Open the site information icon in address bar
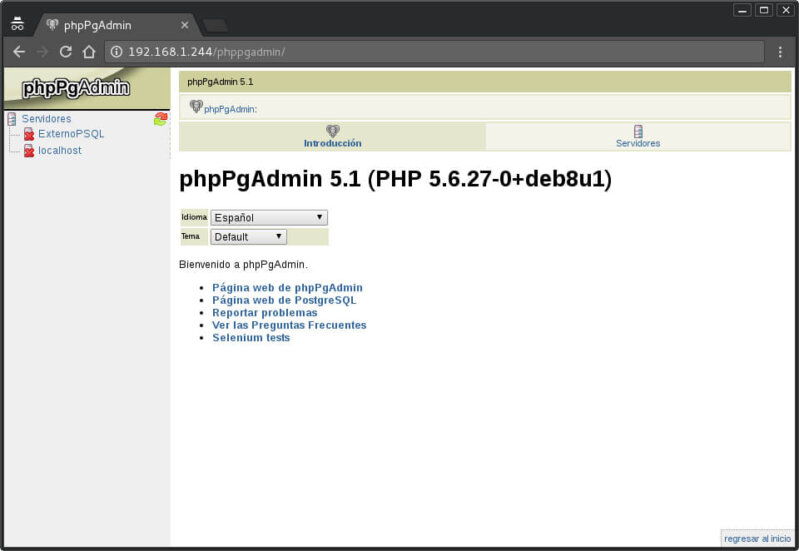This screenshot has width=799, height=551. click(116, 51)
